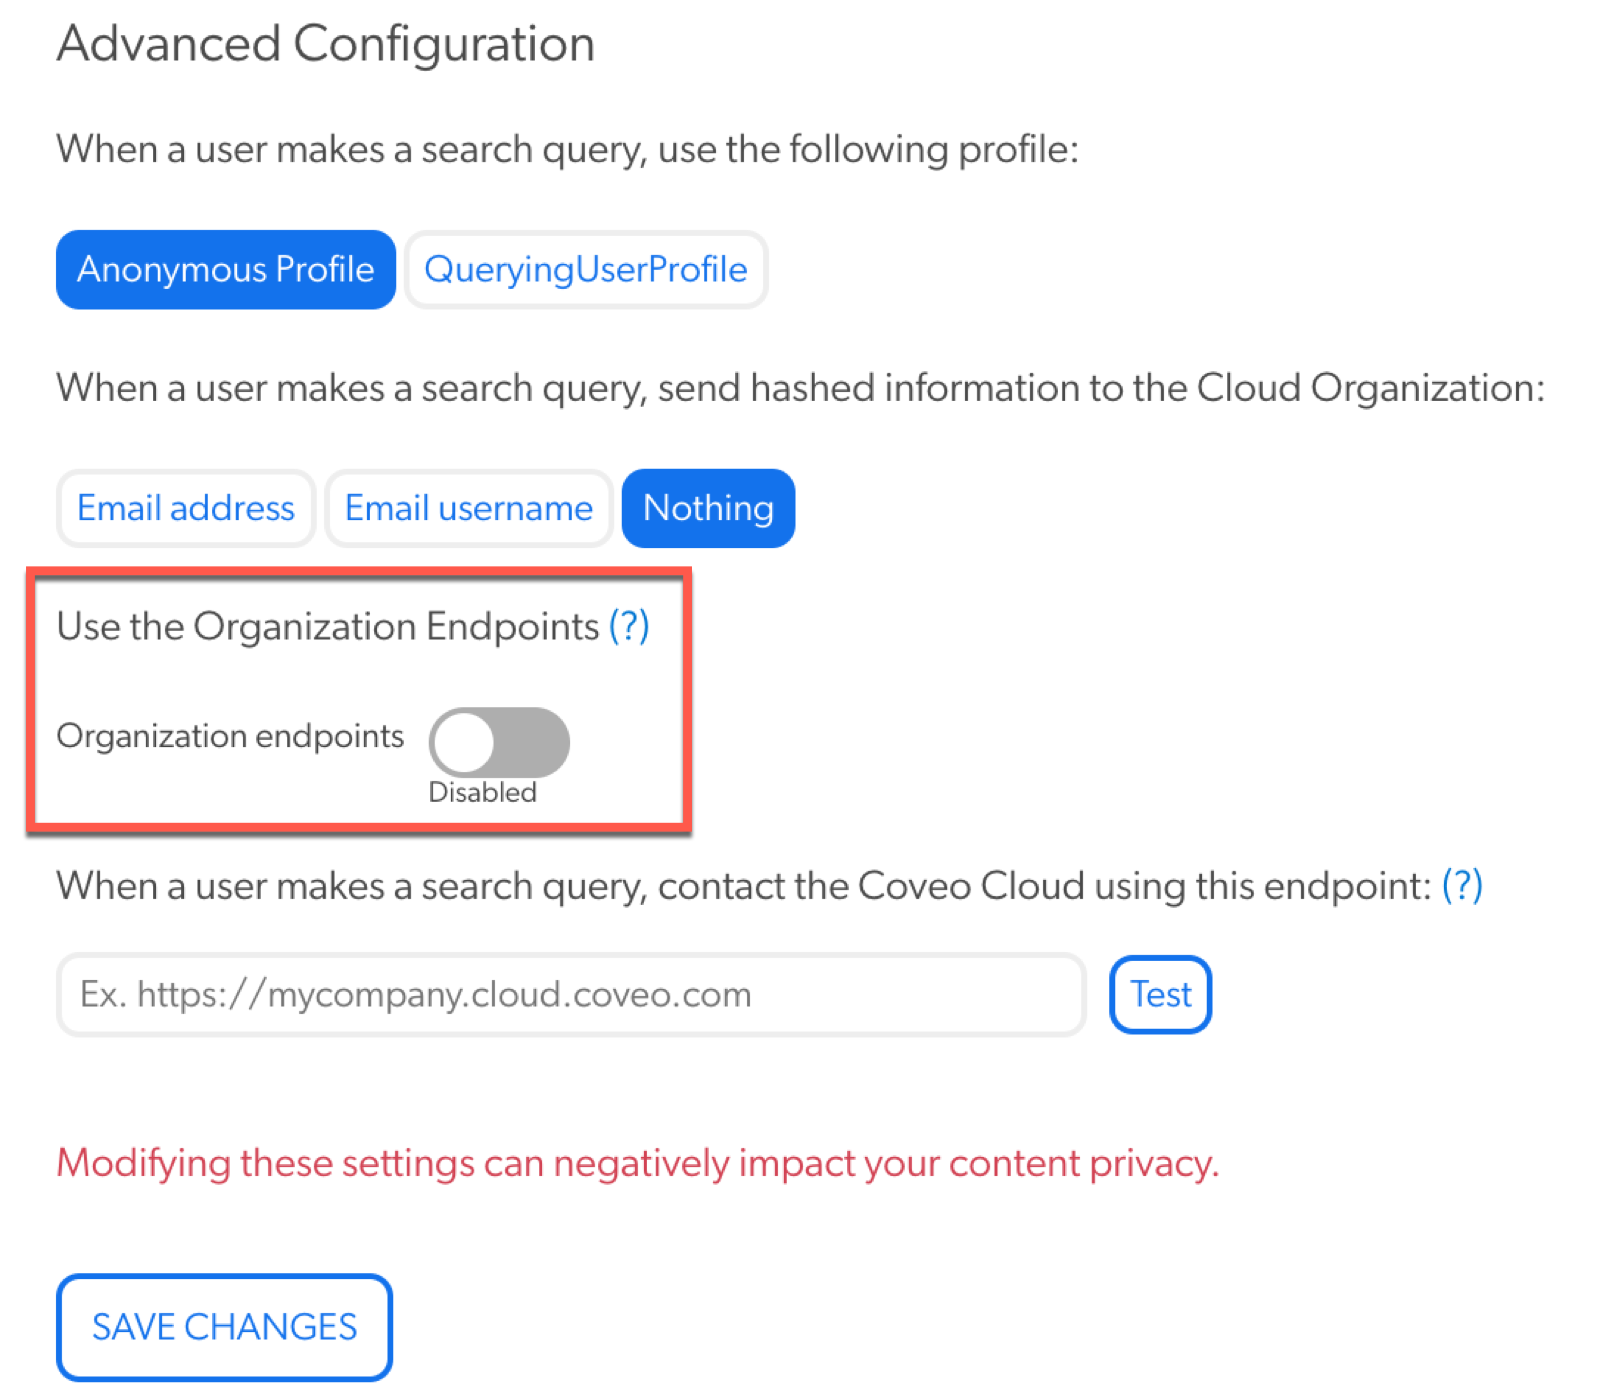The height and width of the screenshot is (1400, 1600).
Task: Click the red content privacy warning text
Action: pos(638,1163)
